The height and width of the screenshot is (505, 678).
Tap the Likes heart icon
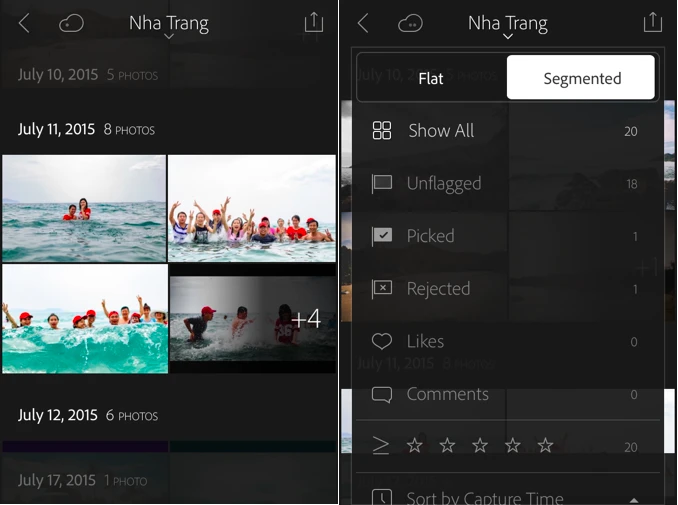pos(382,341)
